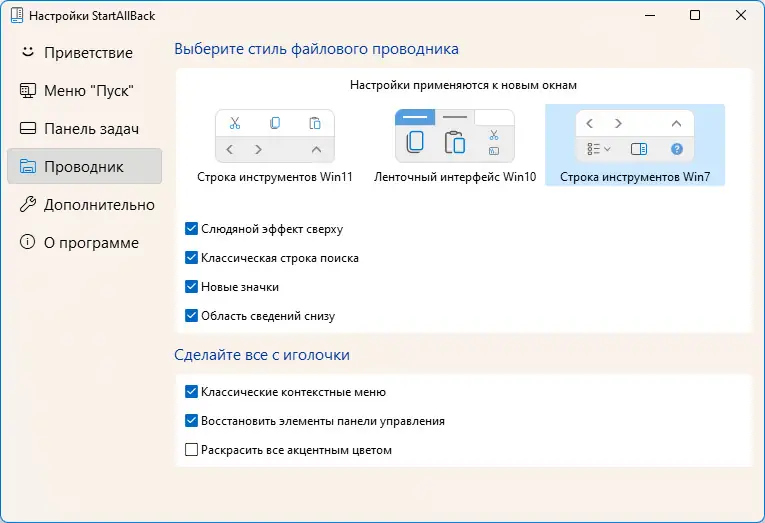Click the up chevron in the Win7 toolbar preview
Image resolution: width=765 pixels, height=523 pixels.
[x=676, y=123]
